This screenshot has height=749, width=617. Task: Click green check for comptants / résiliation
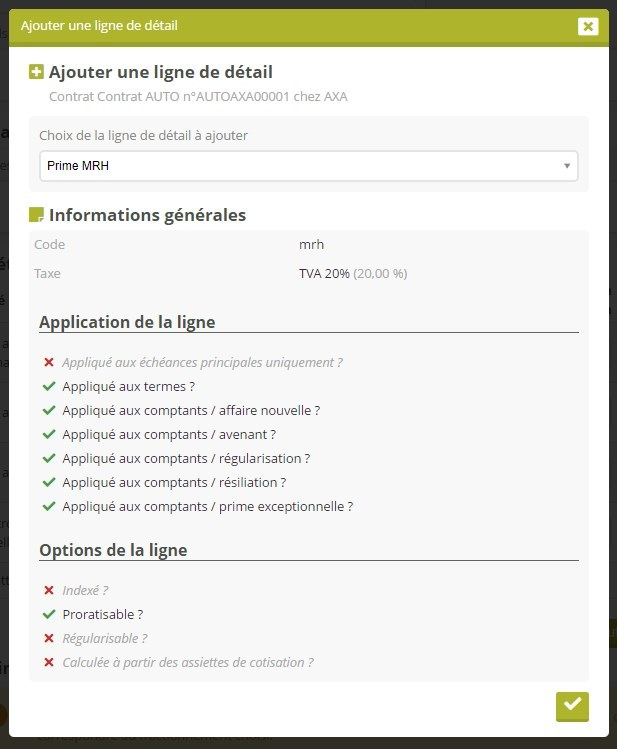[49, 483]
